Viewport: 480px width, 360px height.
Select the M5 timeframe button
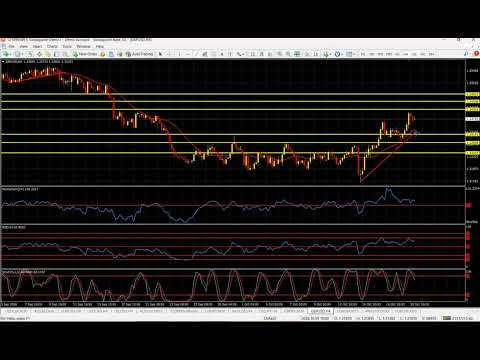[372, 54]
